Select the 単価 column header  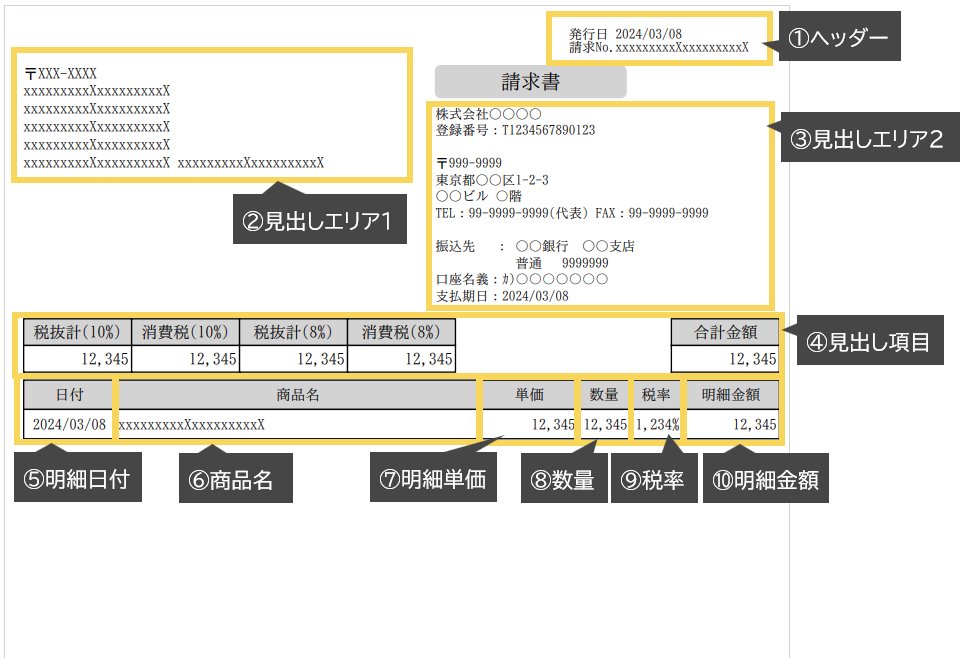(529, 395)
